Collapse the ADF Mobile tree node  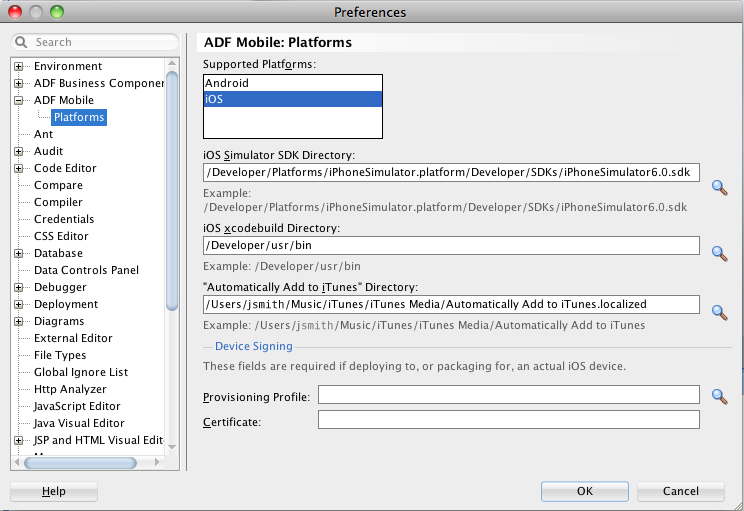click(x=19, y=100)
